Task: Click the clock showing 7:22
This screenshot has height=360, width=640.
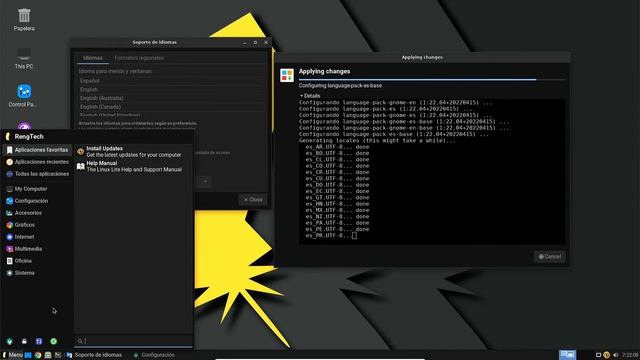Action: click(630, 355)
